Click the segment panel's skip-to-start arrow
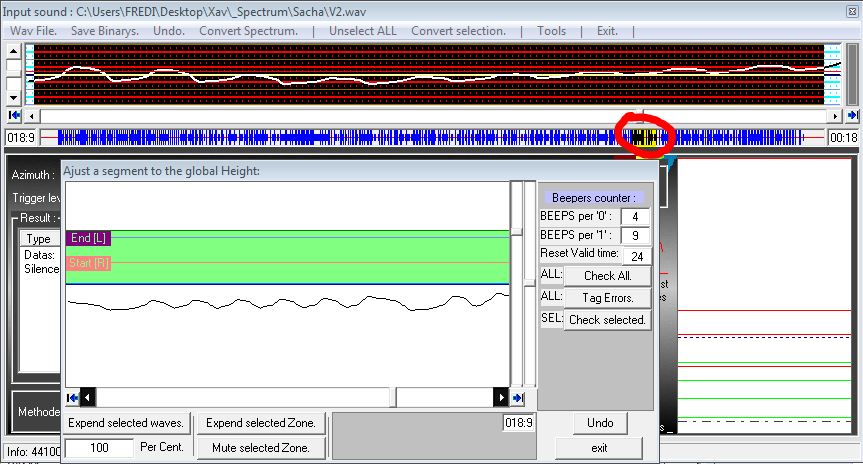Viewport: 863px width, 464px height. (72, 398)
